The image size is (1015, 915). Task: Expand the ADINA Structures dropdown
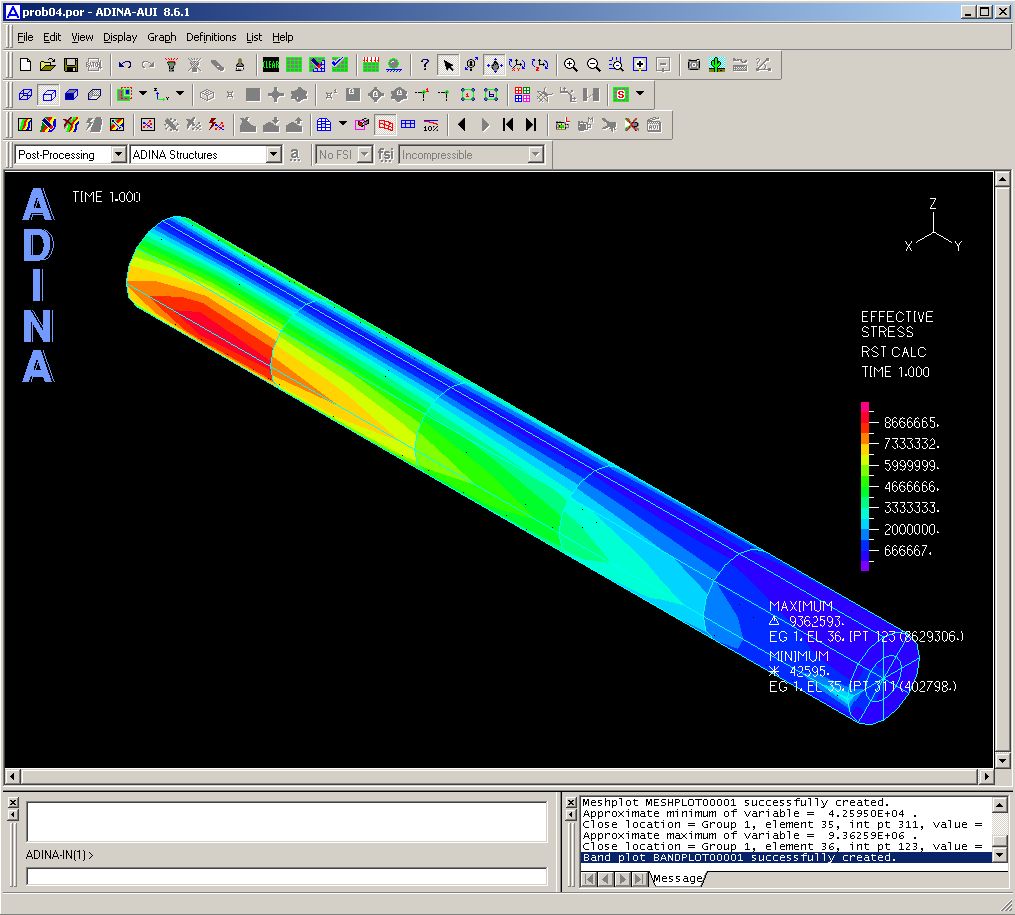(x=274, y=155)
